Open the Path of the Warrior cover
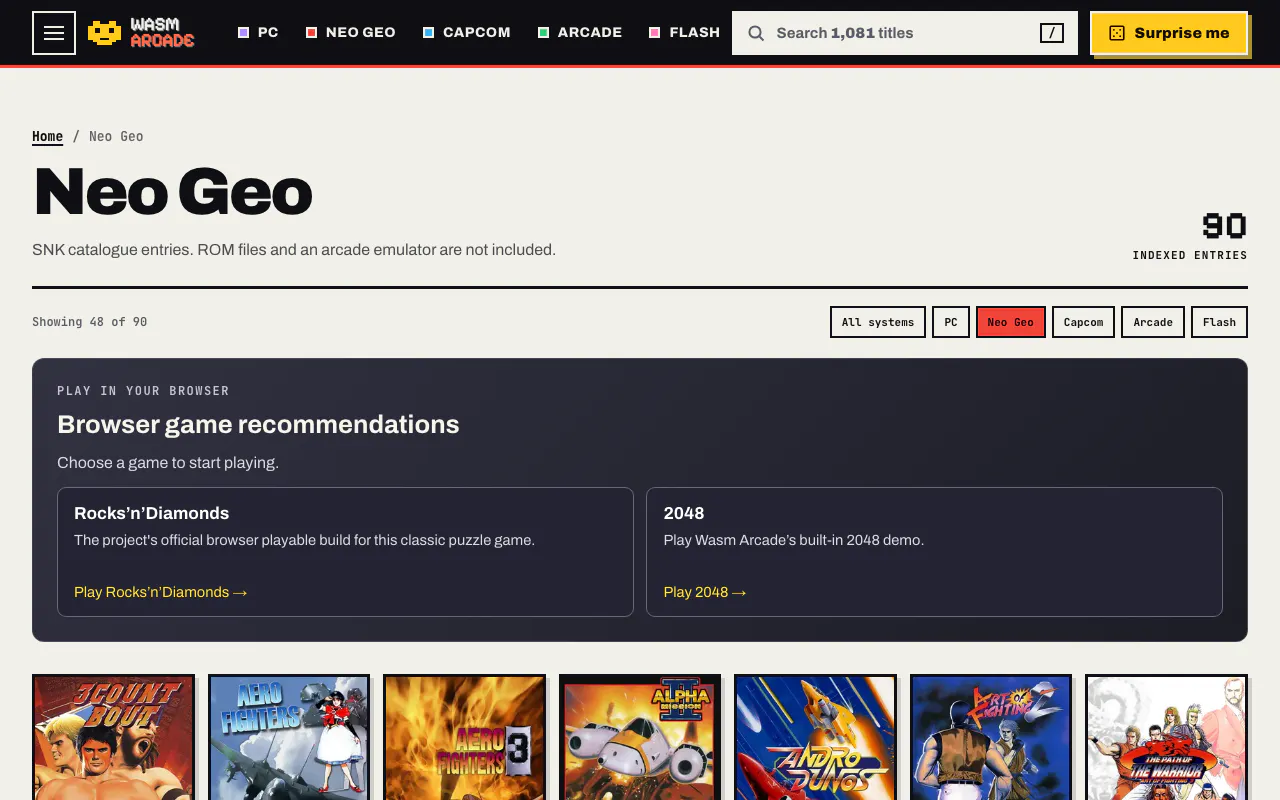Screen dimensions: 1280x800 (x=1166, y=737)
